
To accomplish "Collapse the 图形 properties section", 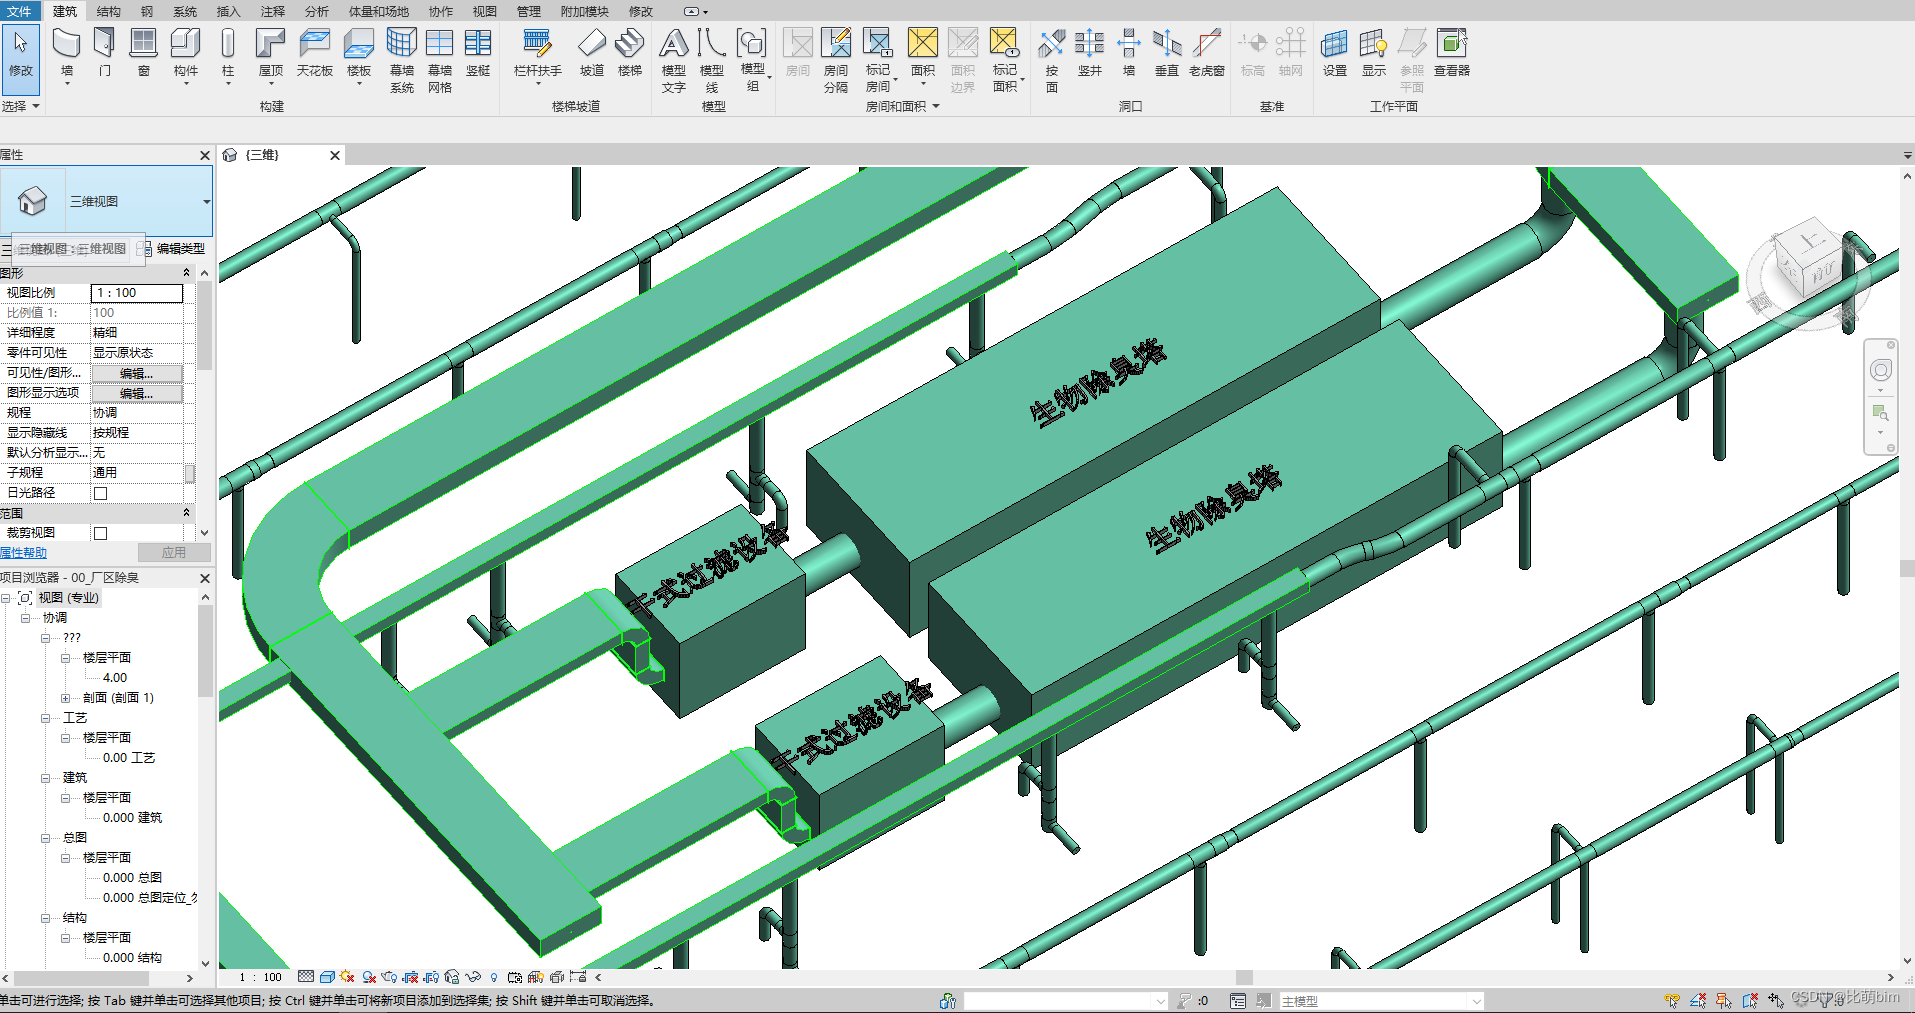I will tap(186, 273).
